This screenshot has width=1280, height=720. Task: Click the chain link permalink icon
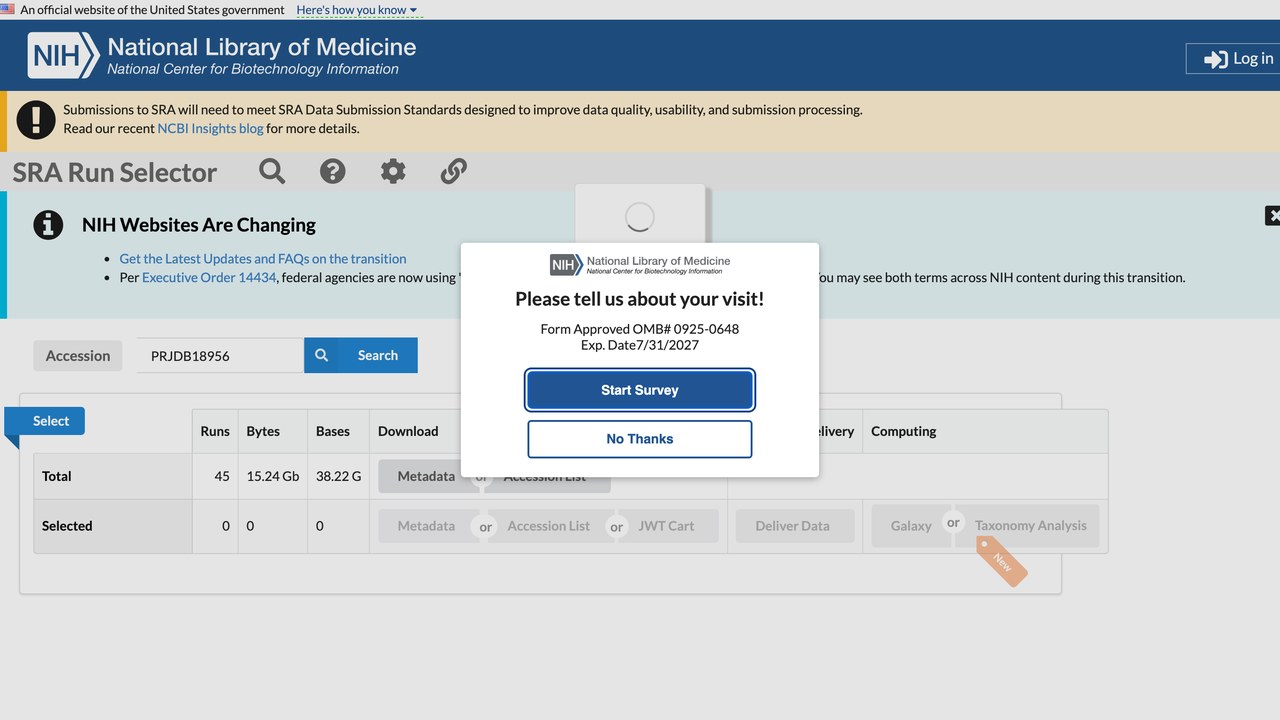pyautogui.click(x=454, y=171)
